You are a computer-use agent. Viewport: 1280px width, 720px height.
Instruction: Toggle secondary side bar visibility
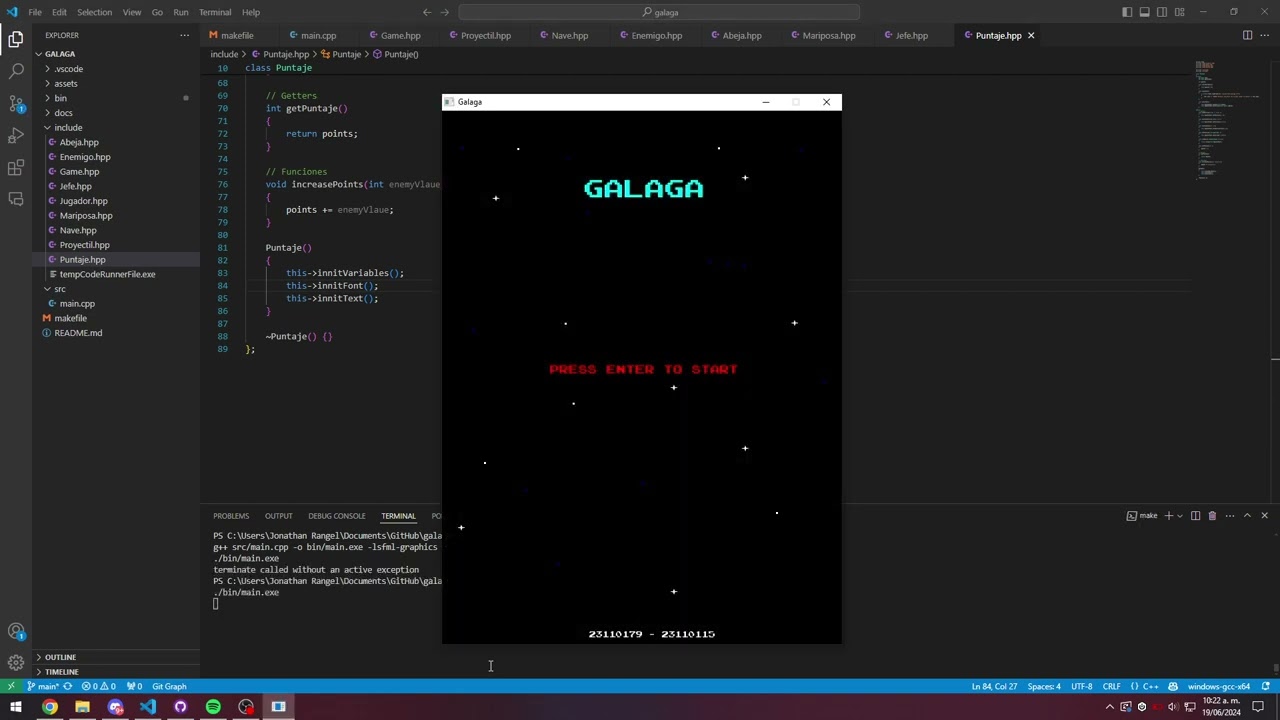tap(1162, 12)
